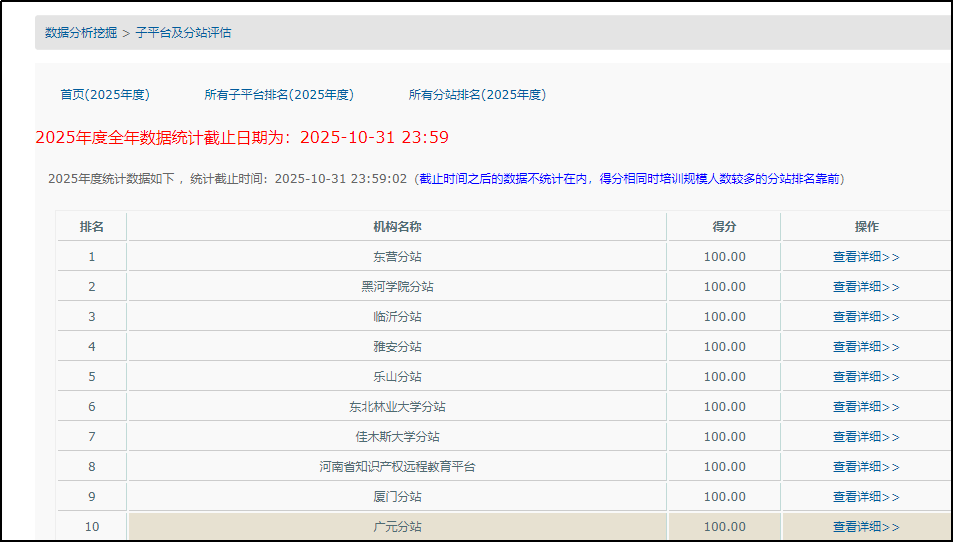This screenshot has width=953, height=542.
Task: View details for 临沂分站
Action: tap(866, 317)
